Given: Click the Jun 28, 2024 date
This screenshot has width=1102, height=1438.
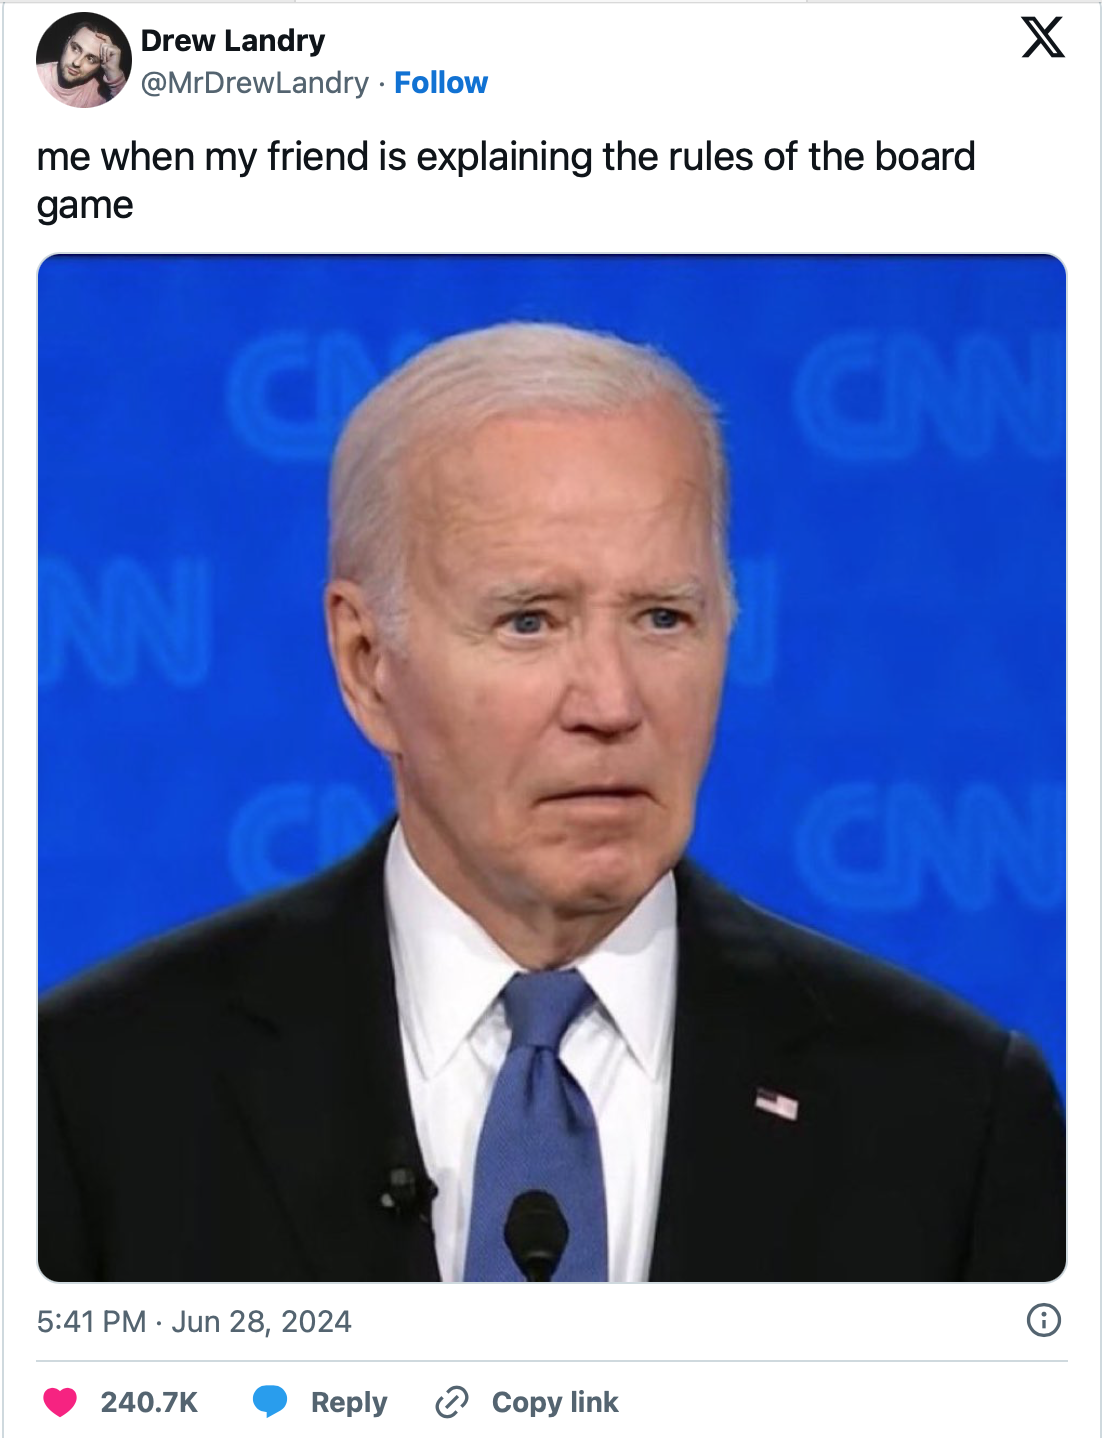Looking at the screenshot, I should [x=262, y=1322].
